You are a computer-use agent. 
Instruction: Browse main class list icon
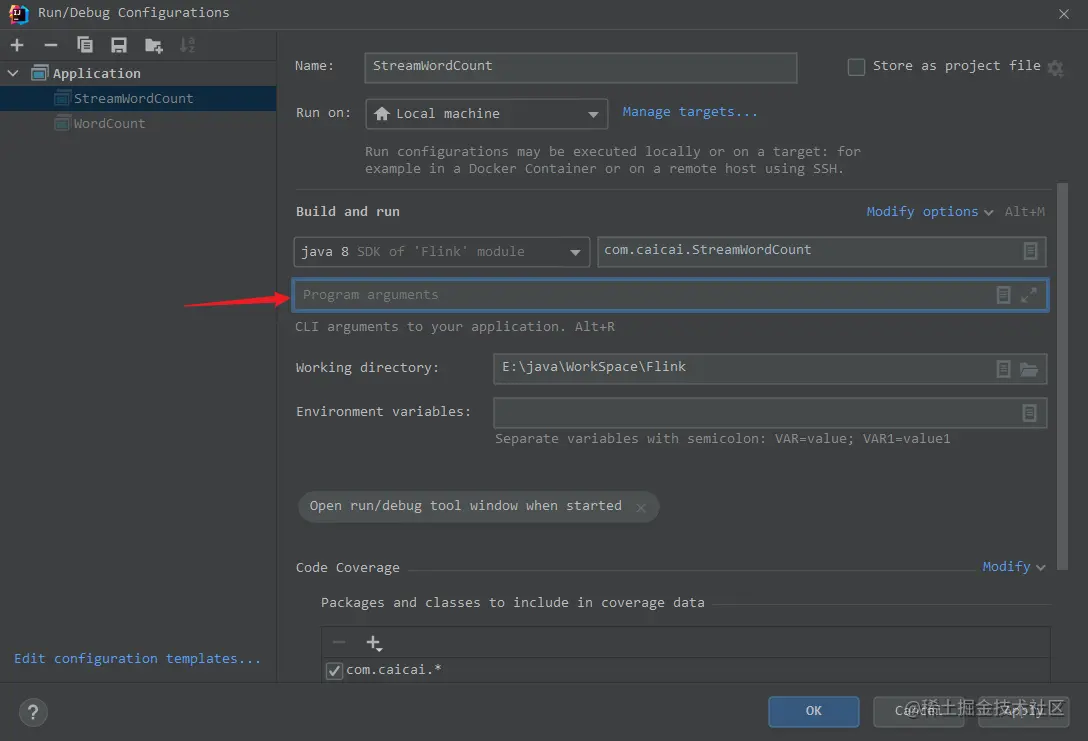1030,251
